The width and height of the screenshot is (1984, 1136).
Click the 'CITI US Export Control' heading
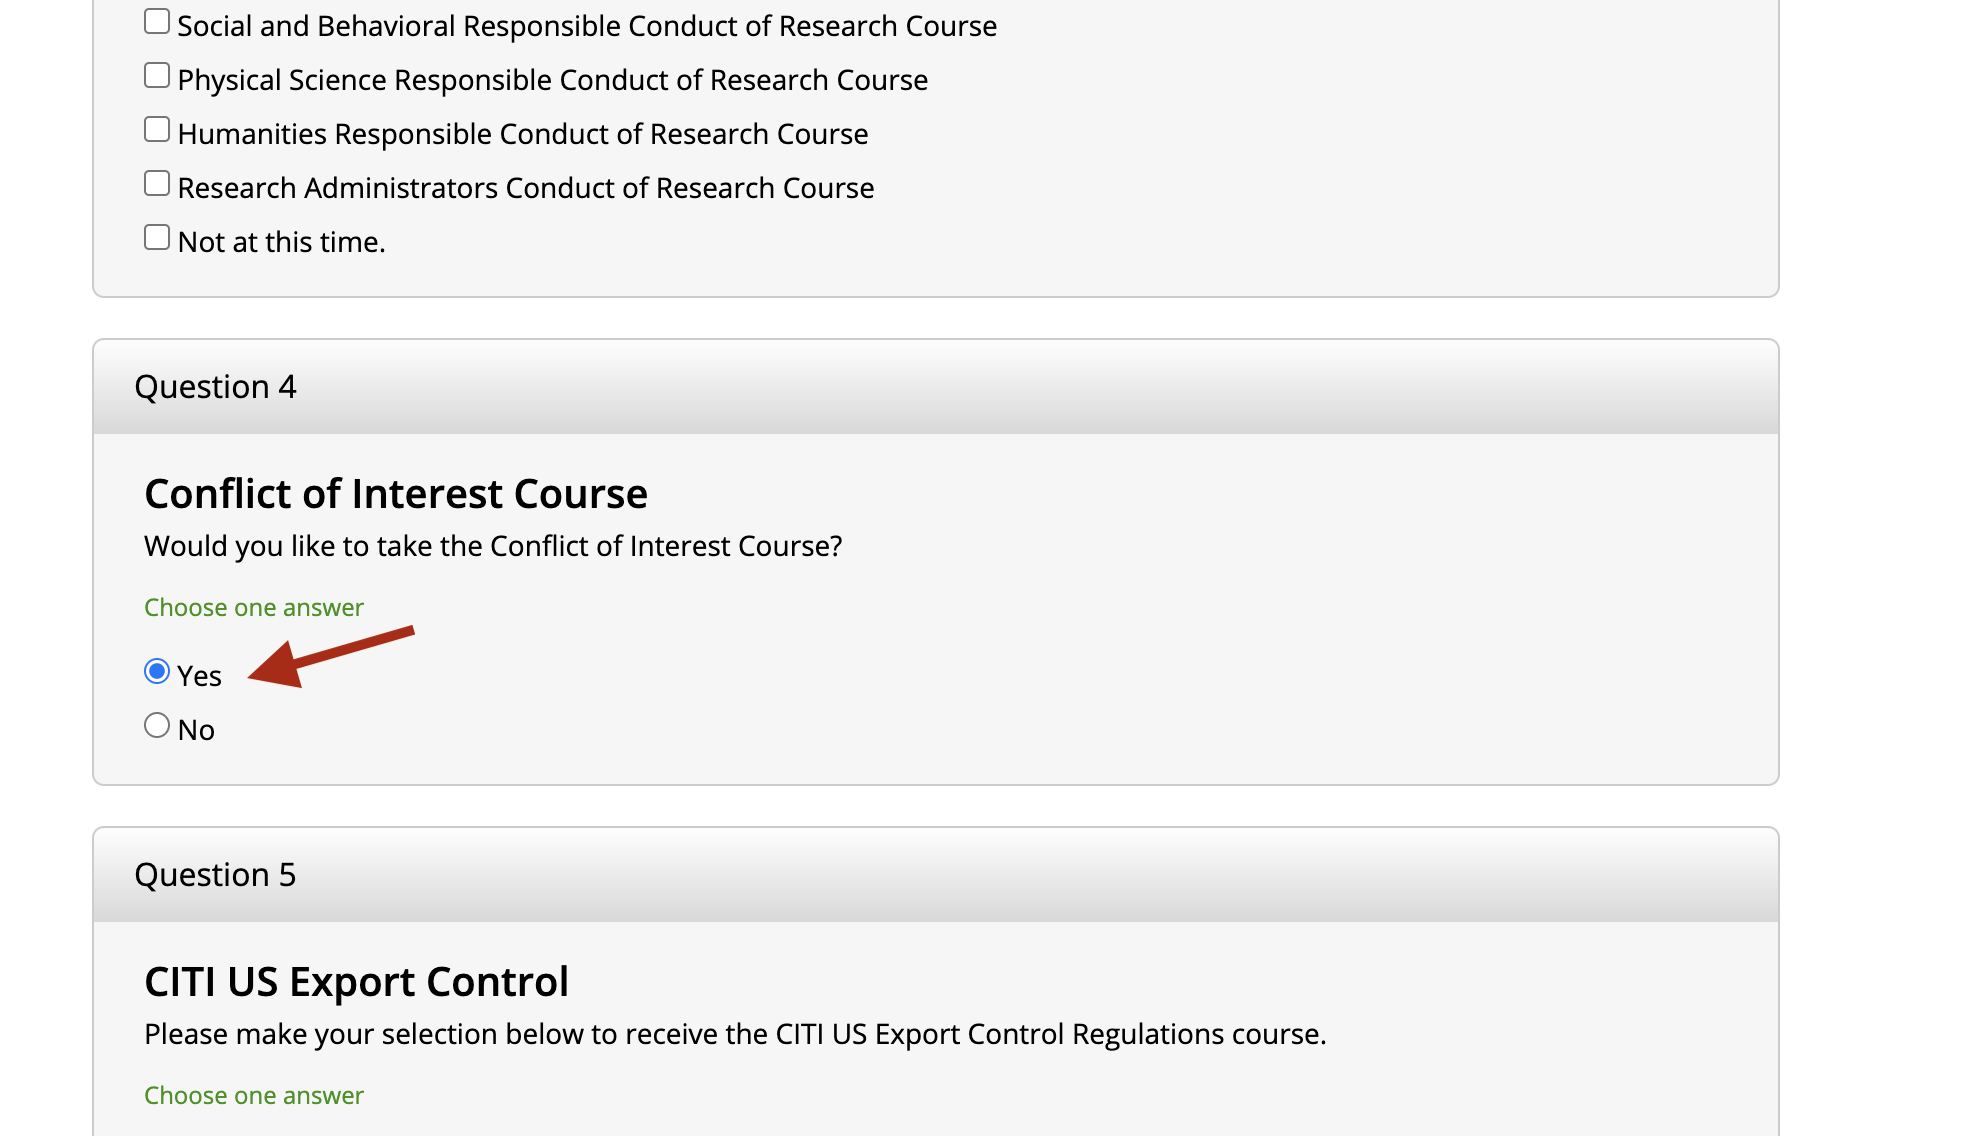(x=356, y=982)
